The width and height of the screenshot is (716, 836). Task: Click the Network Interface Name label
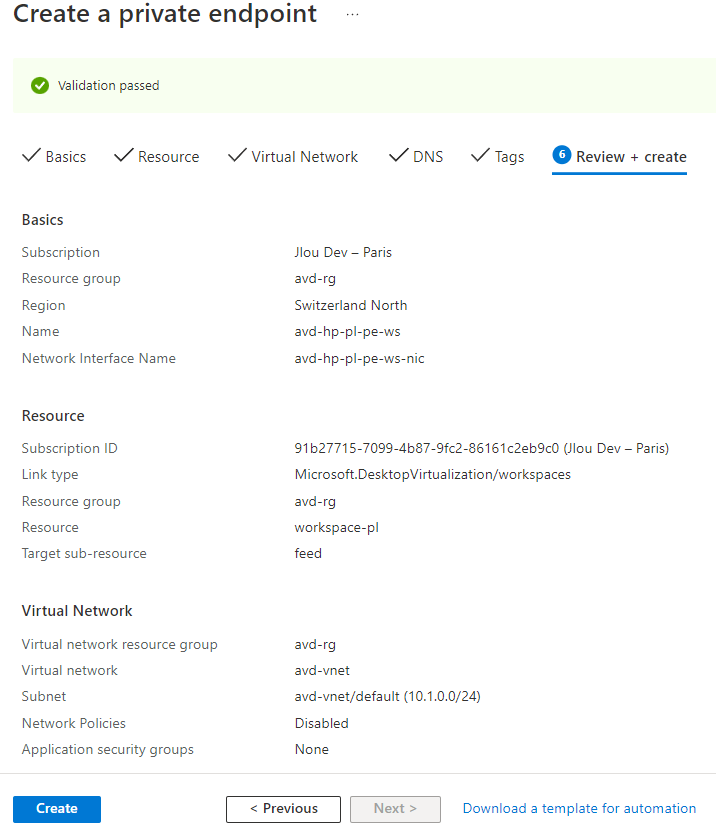pos(99,358)
